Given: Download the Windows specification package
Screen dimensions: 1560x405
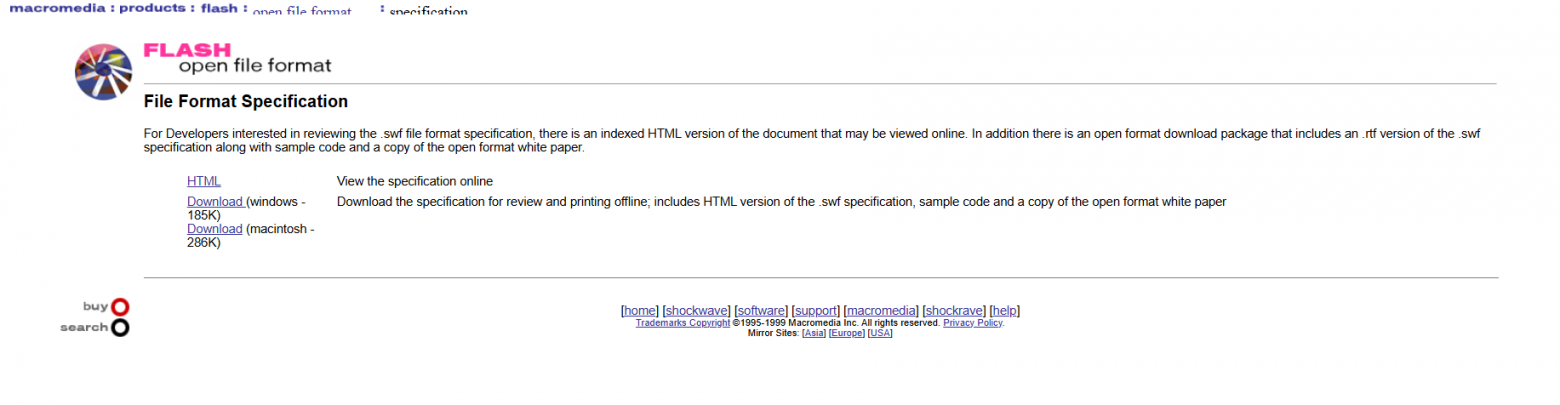Looking at the screenshot, I should 215,201.
